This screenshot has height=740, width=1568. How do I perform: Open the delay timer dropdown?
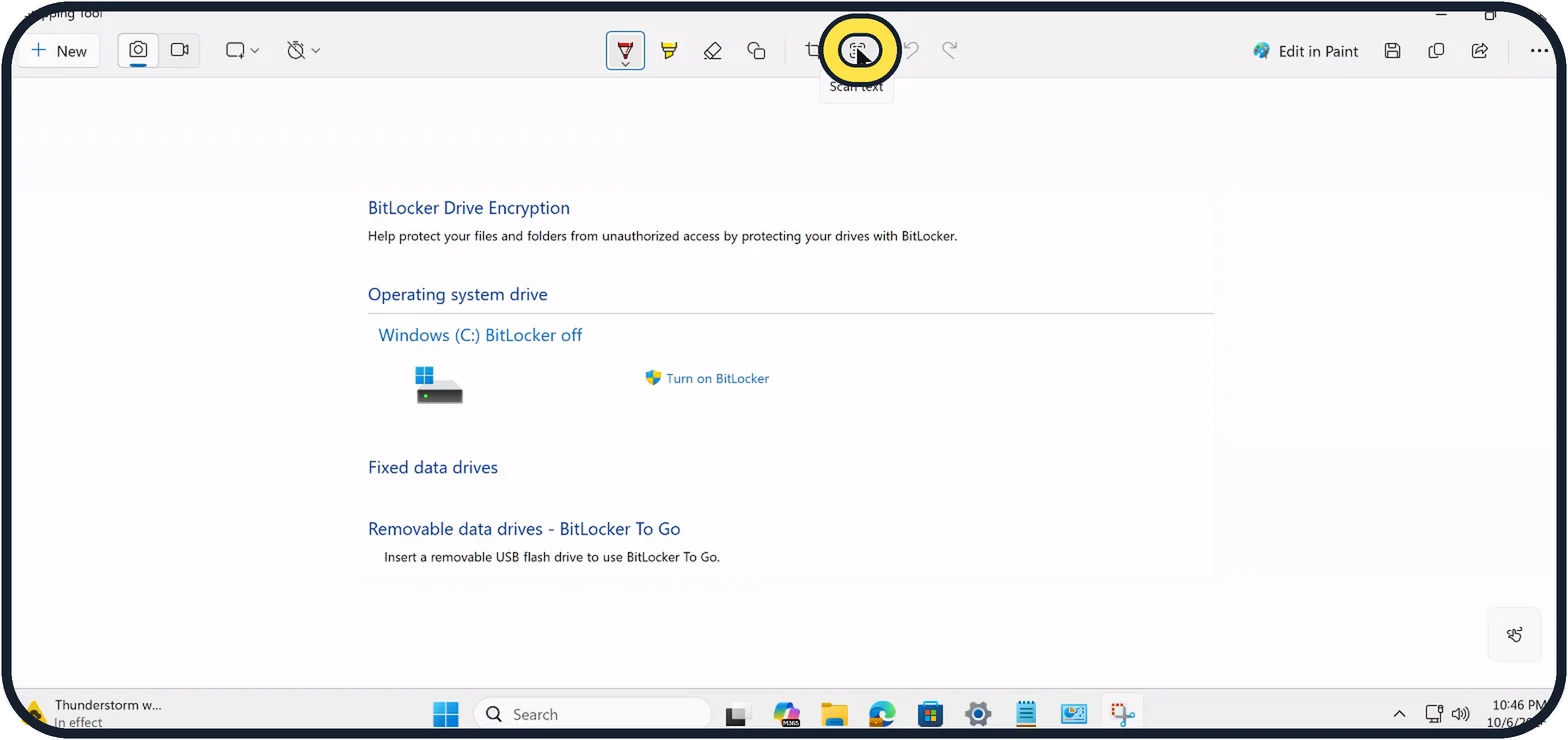pyautogui.click(x=303, y=50)
